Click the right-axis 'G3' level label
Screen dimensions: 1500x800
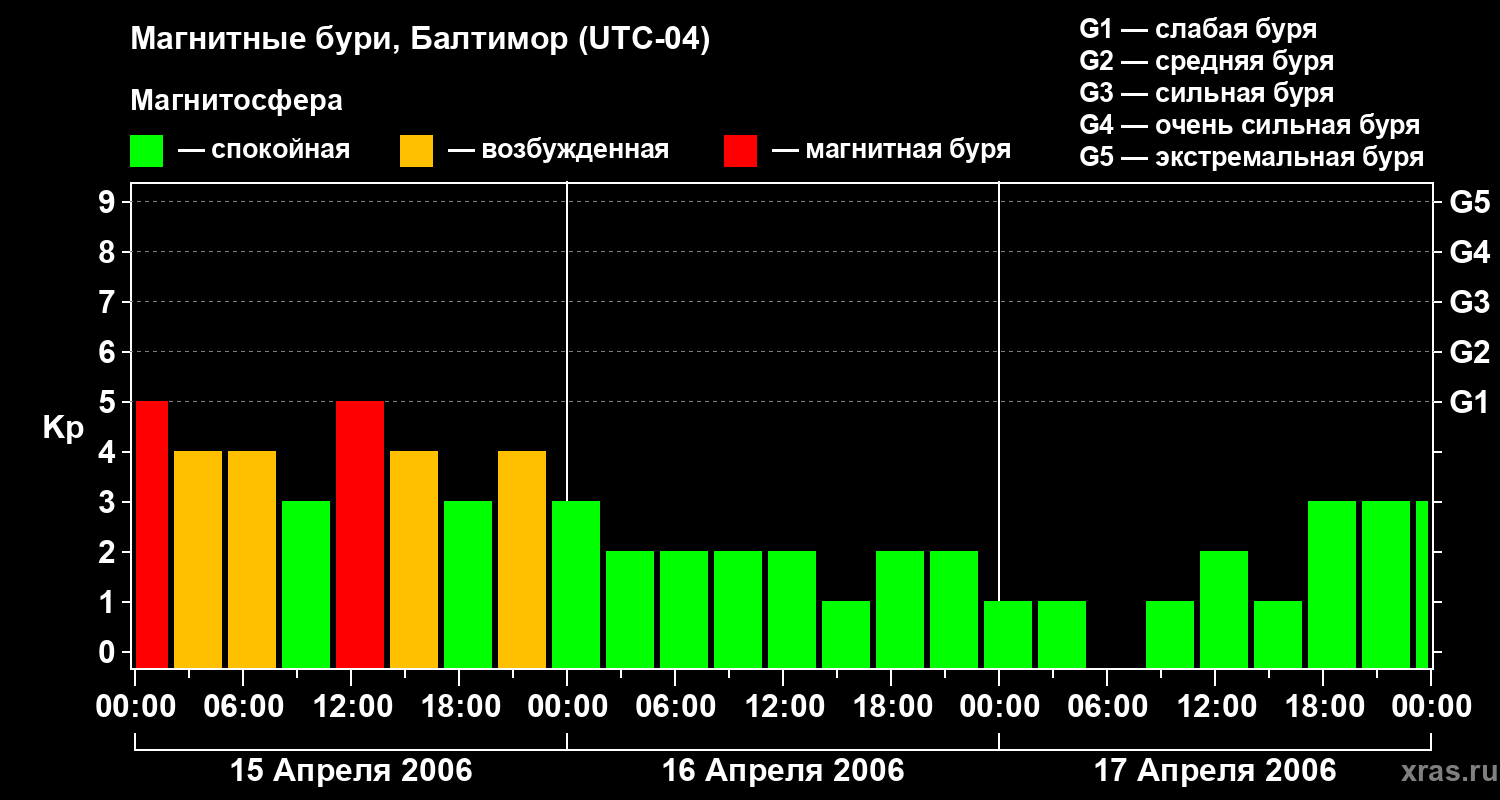tap(1469, 302)
